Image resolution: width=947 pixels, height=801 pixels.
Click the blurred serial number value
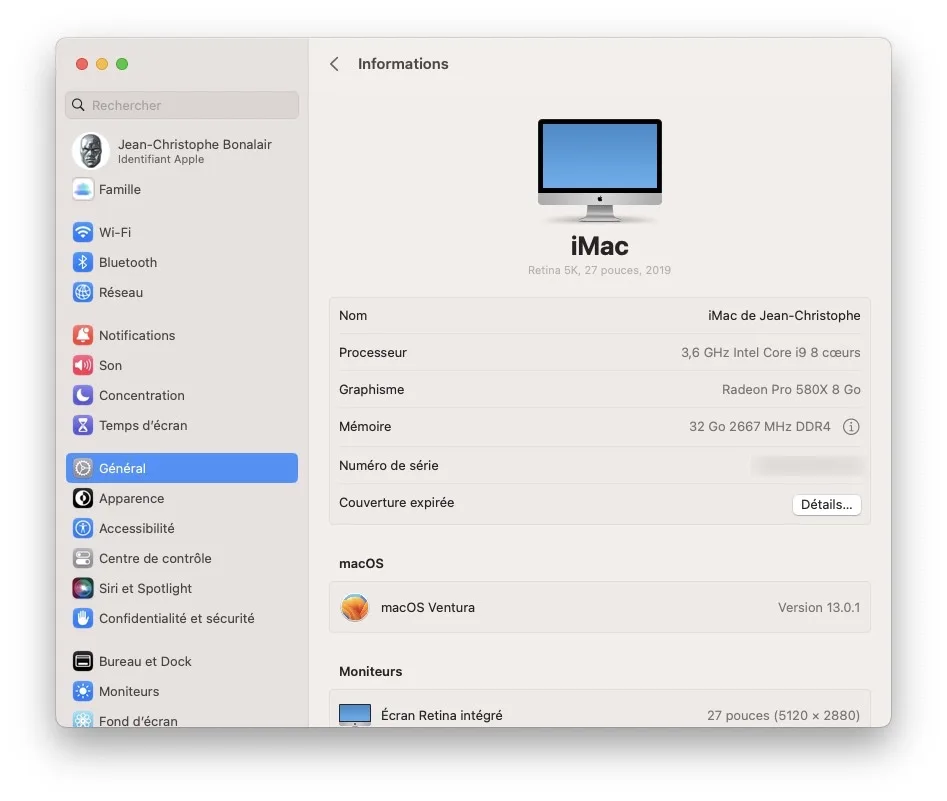[806, 465]
